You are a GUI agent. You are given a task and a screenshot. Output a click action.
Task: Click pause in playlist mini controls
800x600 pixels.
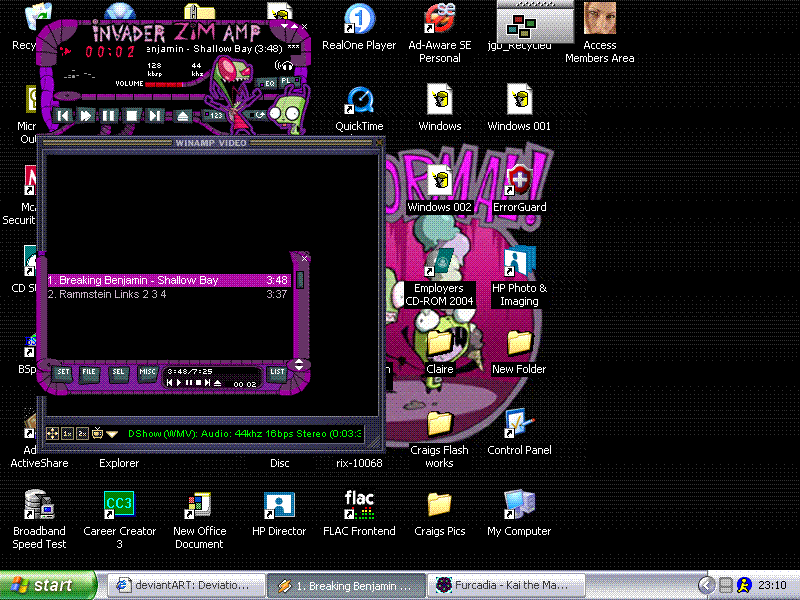coord(189,383)
